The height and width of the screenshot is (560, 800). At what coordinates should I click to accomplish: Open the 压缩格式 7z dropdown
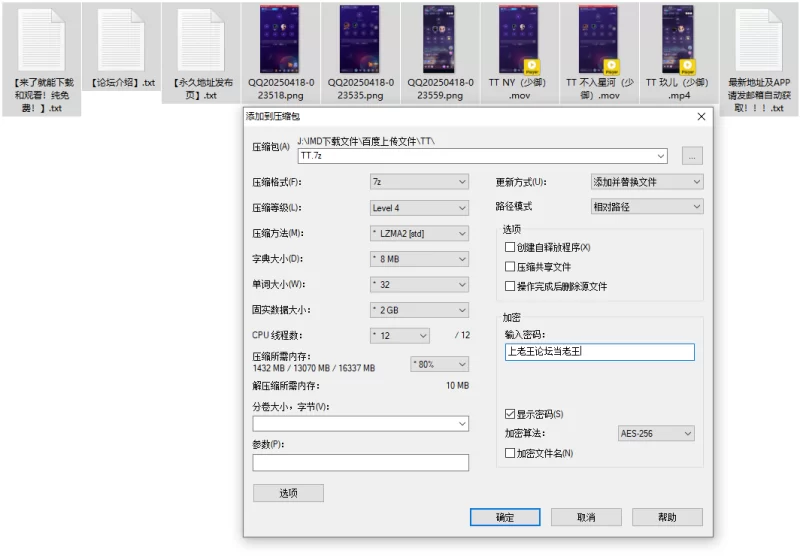(419, 182)
